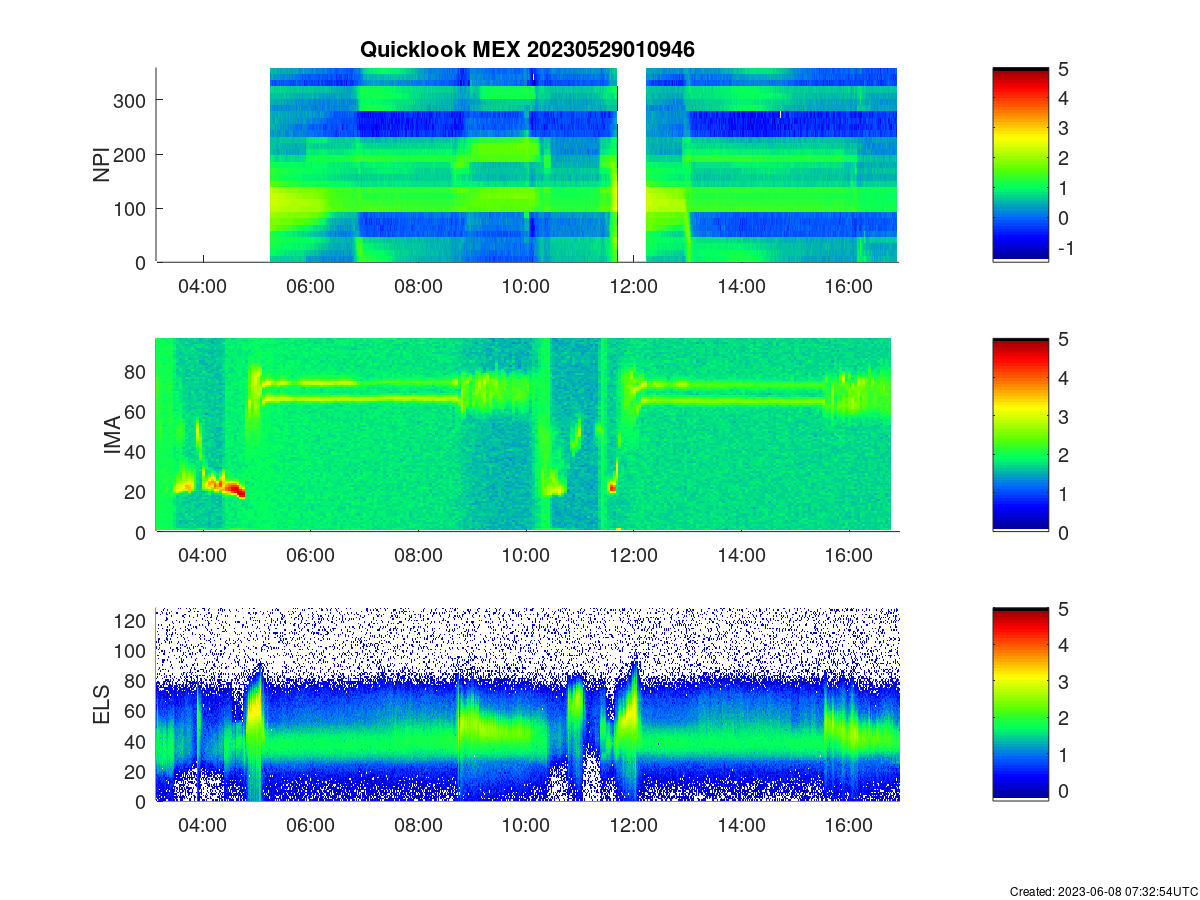The height and width of the screenshot is (900, 1200).
Task: Click "06:00" on the IMA time axis
Action: coord(310,555)
